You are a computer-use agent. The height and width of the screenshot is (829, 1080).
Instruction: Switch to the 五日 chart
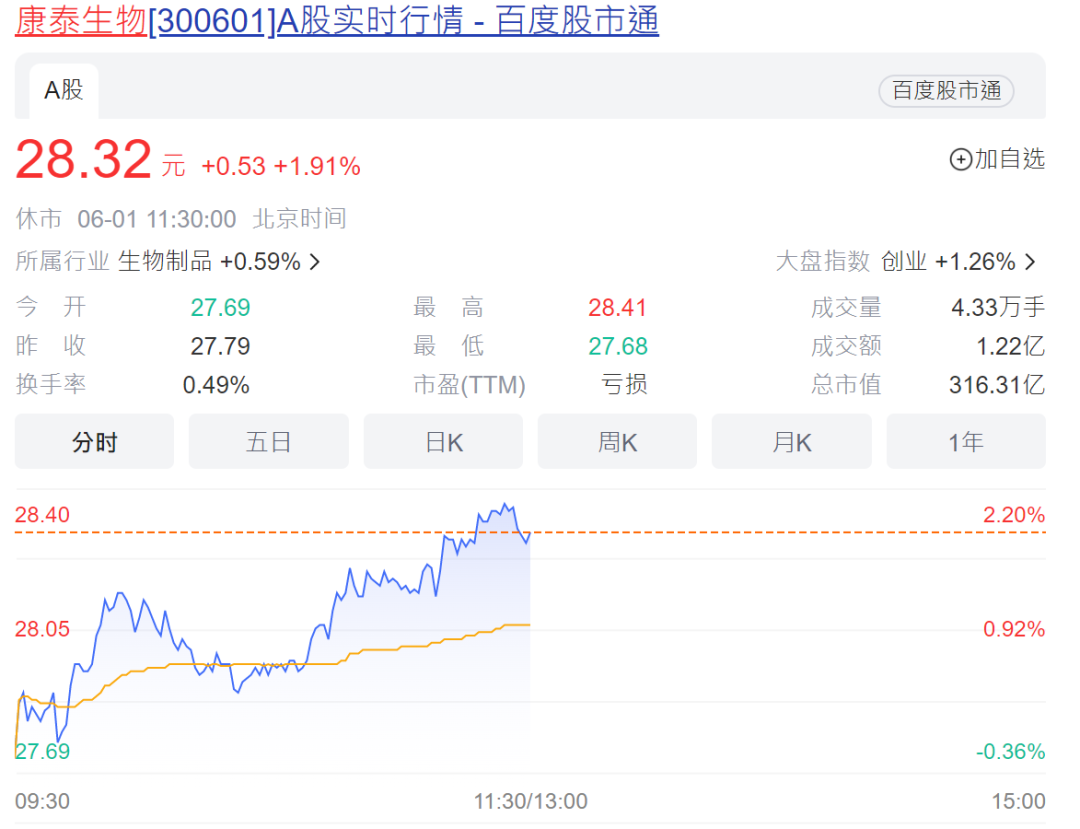268,441
